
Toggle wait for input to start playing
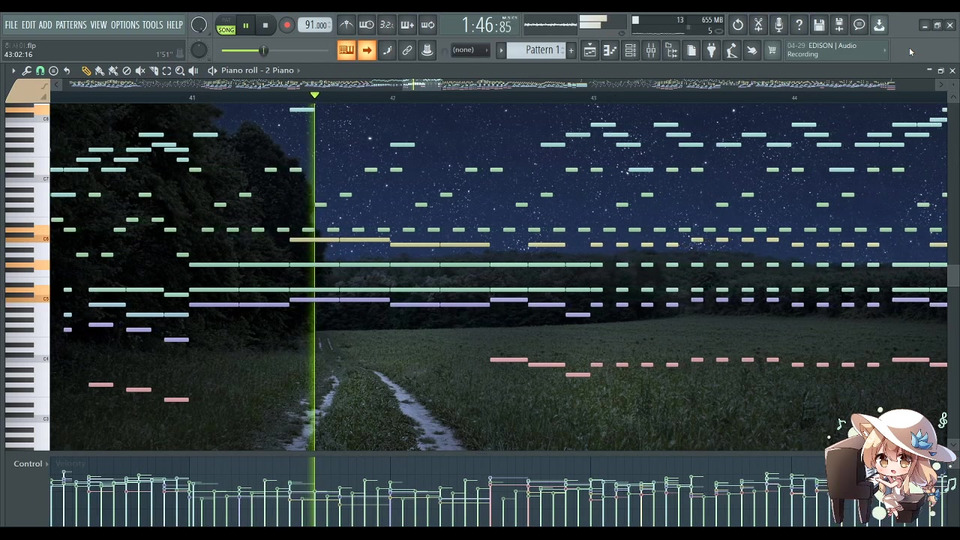coord(367,25)
